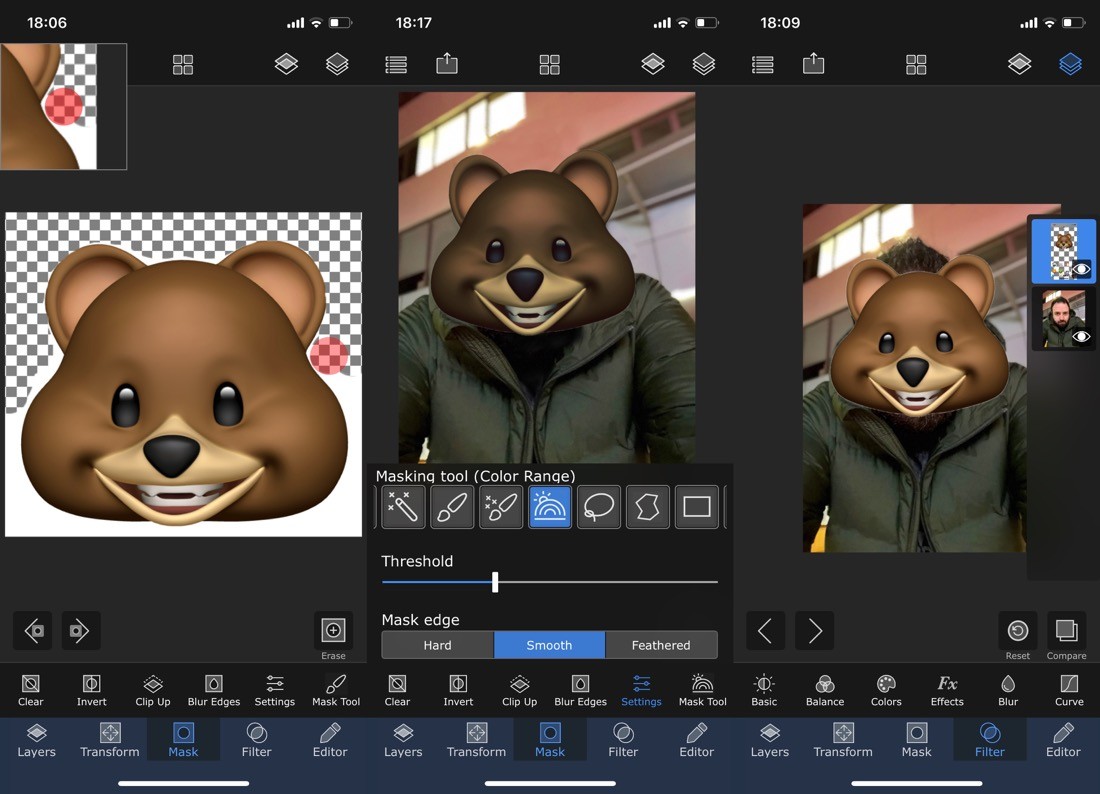Select the brush masking tool
Viewport: 1100px width, 794px height.
(452, 506)
